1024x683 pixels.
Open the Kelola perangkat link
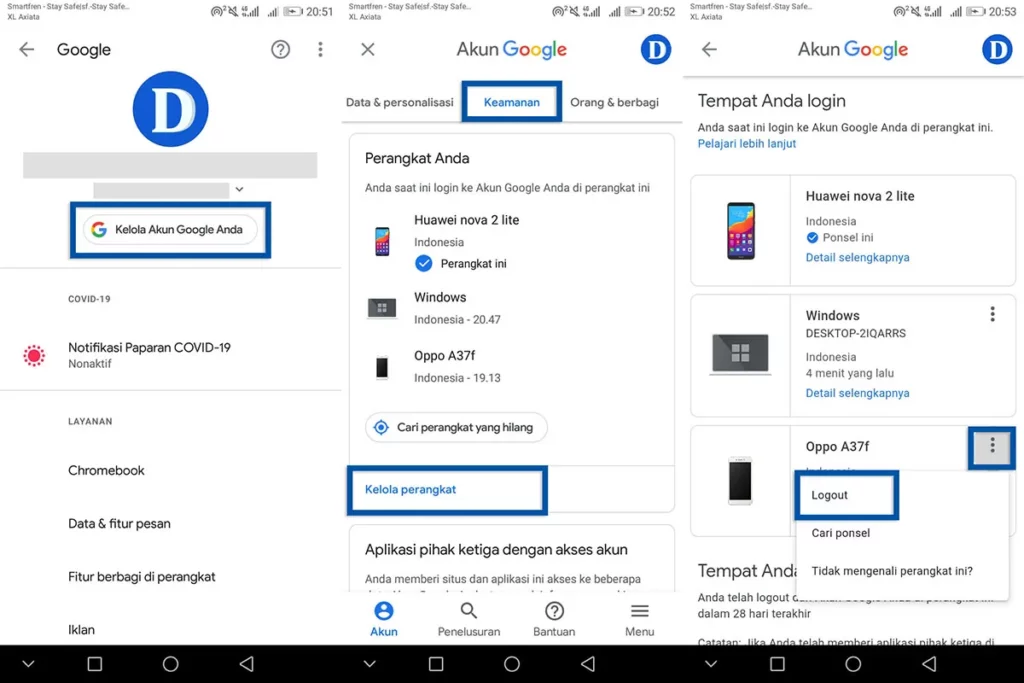click(x=410, y=490)
